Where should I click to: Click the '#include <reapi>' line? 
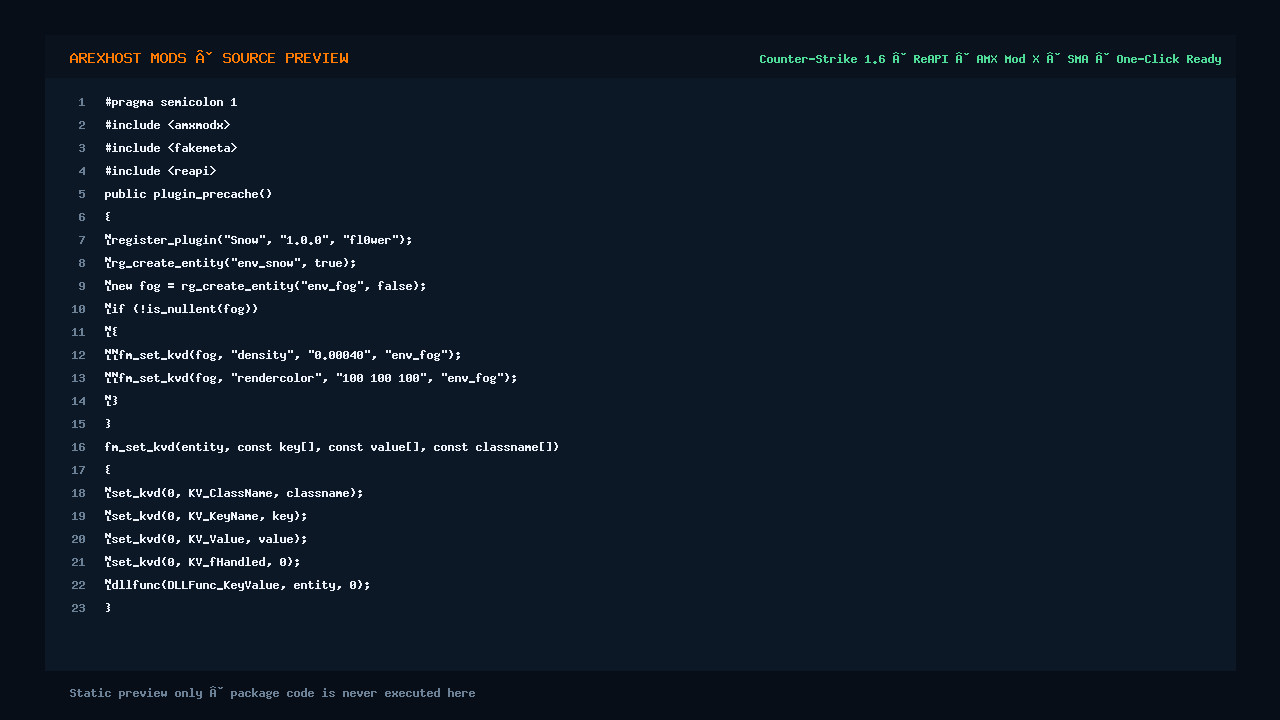point(161,171)
